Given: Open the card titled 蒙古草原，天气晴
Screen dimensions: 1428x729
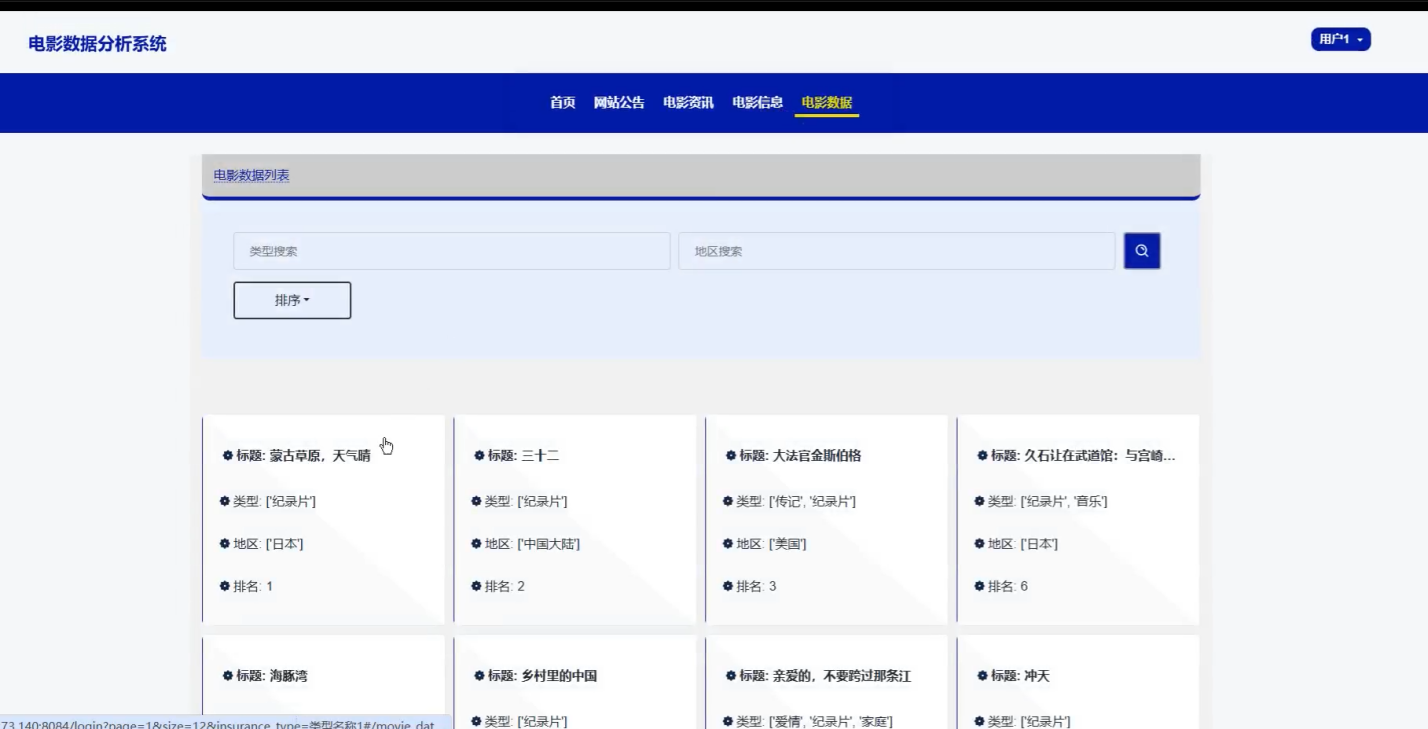Looking at the screenshot, I should [323, 520].
